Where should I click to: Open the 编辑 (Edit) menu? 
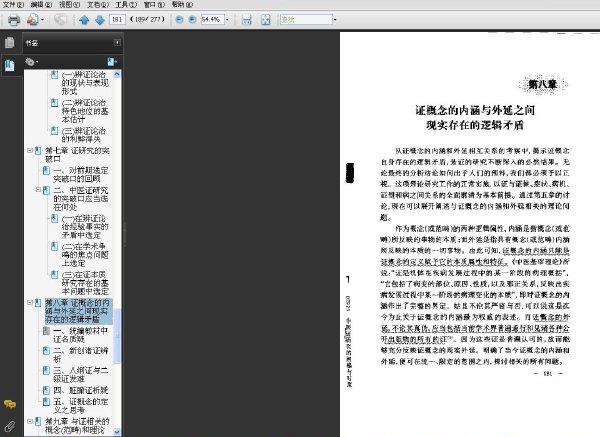pyautogui.click(x=41, y=4)
